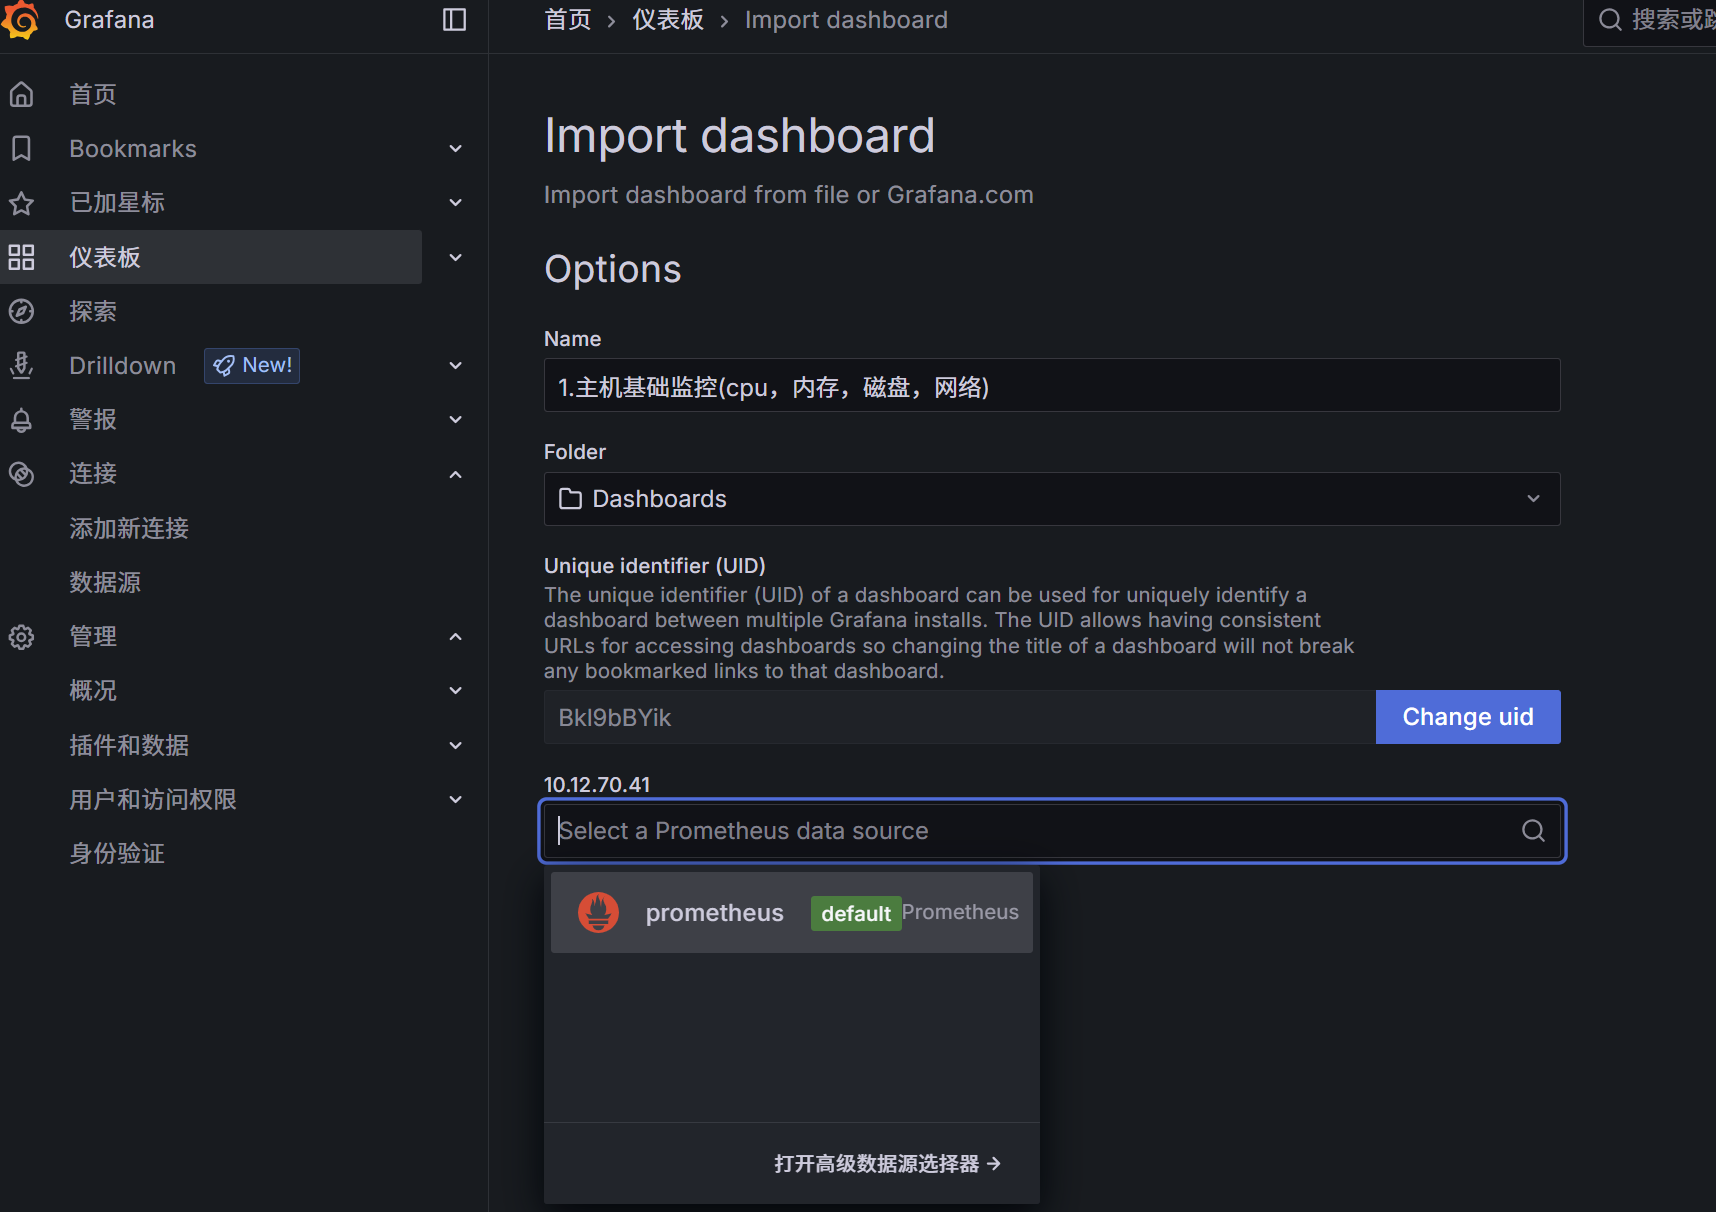The width and height of the screenshot is (1716, 1212).
Task: Open advanced data source picker 打开高级数据源选择器
Action: (887, 1164)
